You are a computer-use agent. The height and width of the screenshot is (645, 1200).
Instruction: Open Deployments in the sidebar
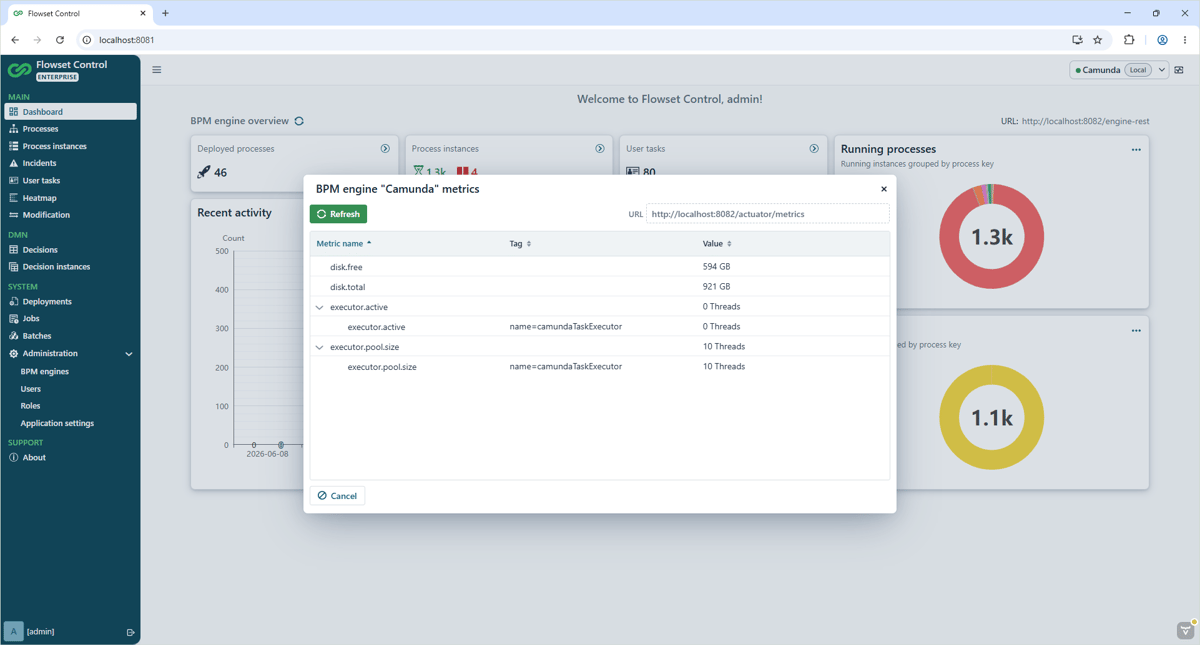pyautogui.click(x=70, y=302)
